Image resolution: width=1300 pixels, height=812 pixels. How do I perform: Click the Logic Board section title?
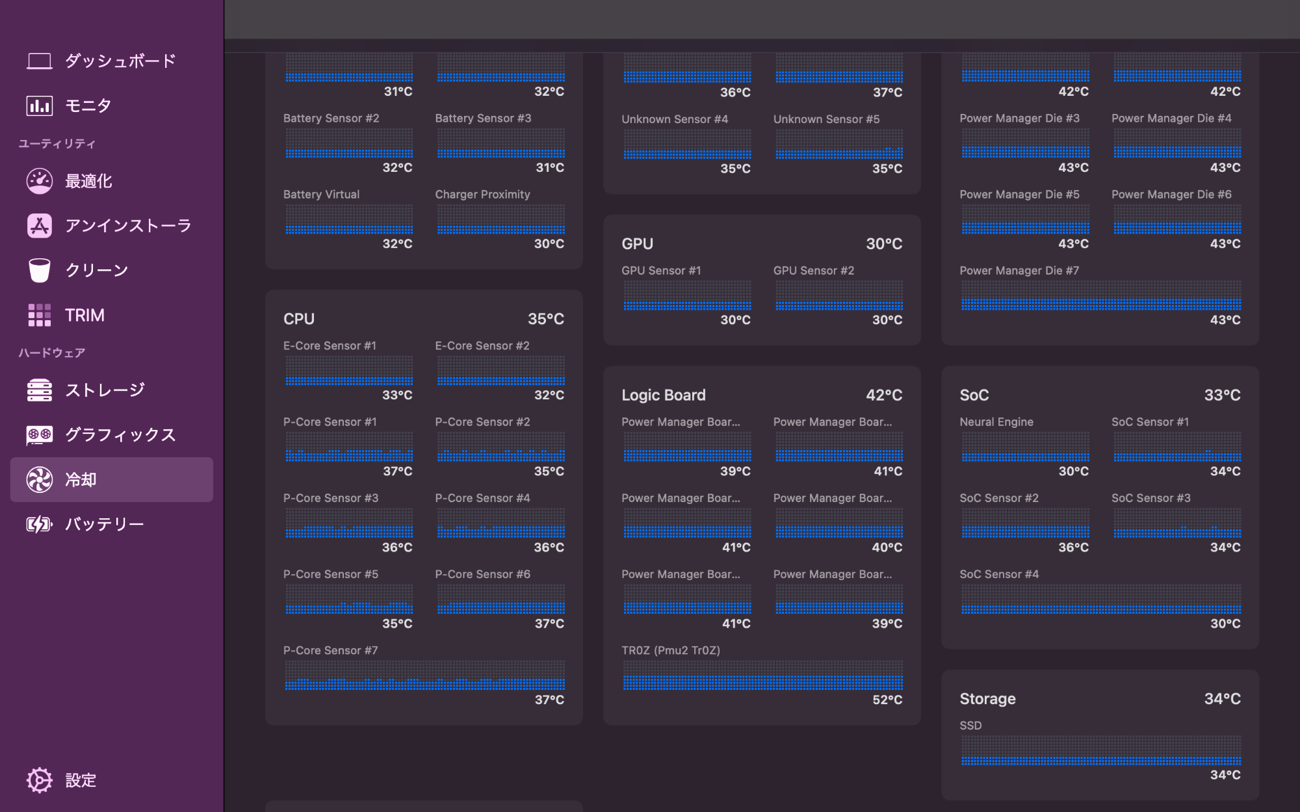663,395
